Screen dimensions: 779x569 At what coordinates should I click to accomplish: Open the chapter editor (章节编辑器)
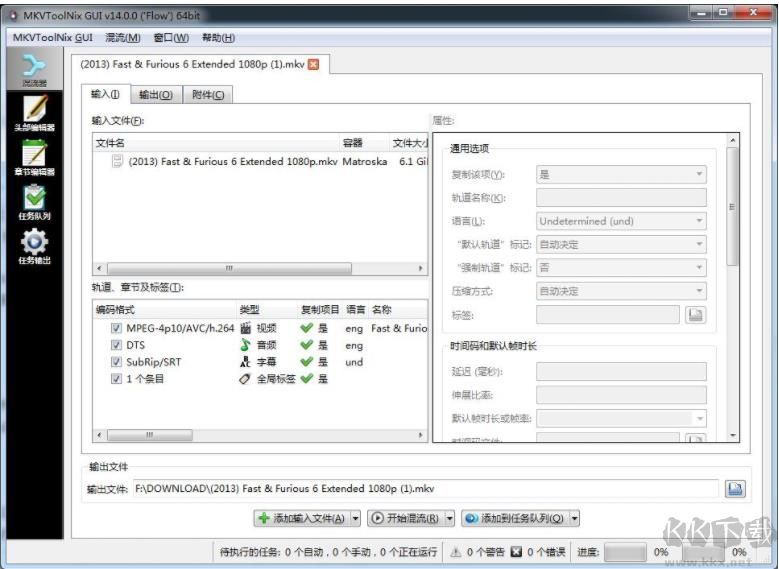pyautogui.click(x=34, y=158)
